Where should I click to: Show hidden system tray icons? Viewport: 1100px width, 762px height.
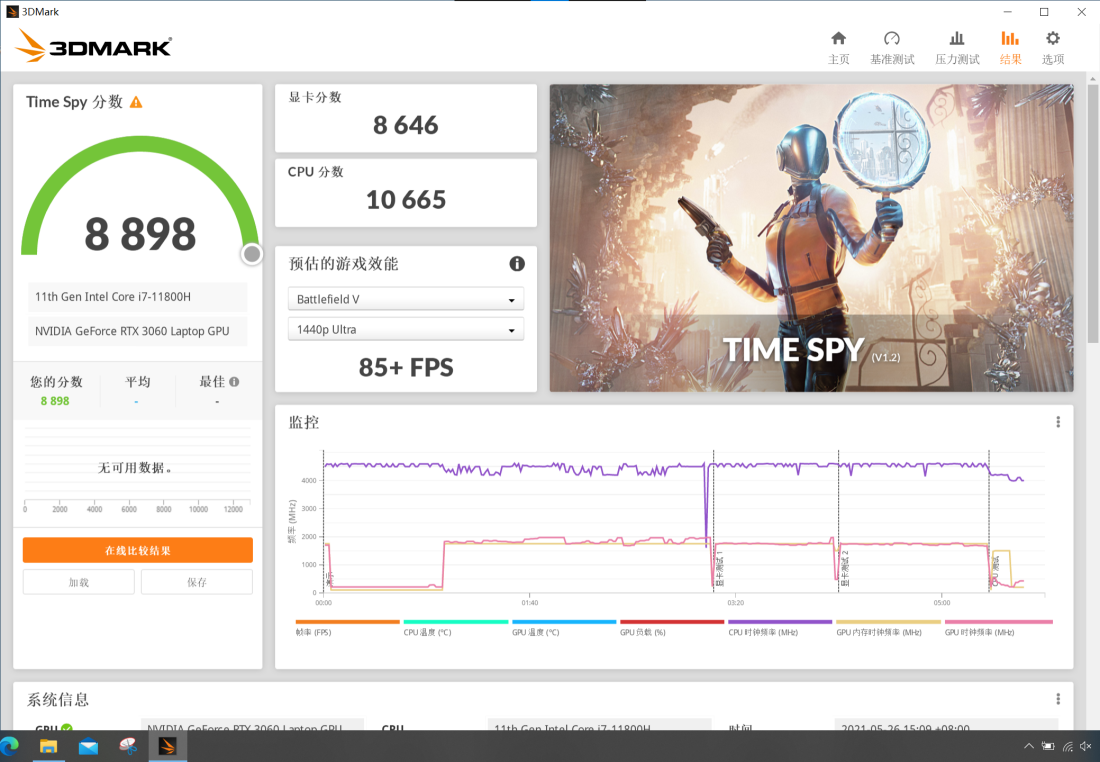point(1028,746)
